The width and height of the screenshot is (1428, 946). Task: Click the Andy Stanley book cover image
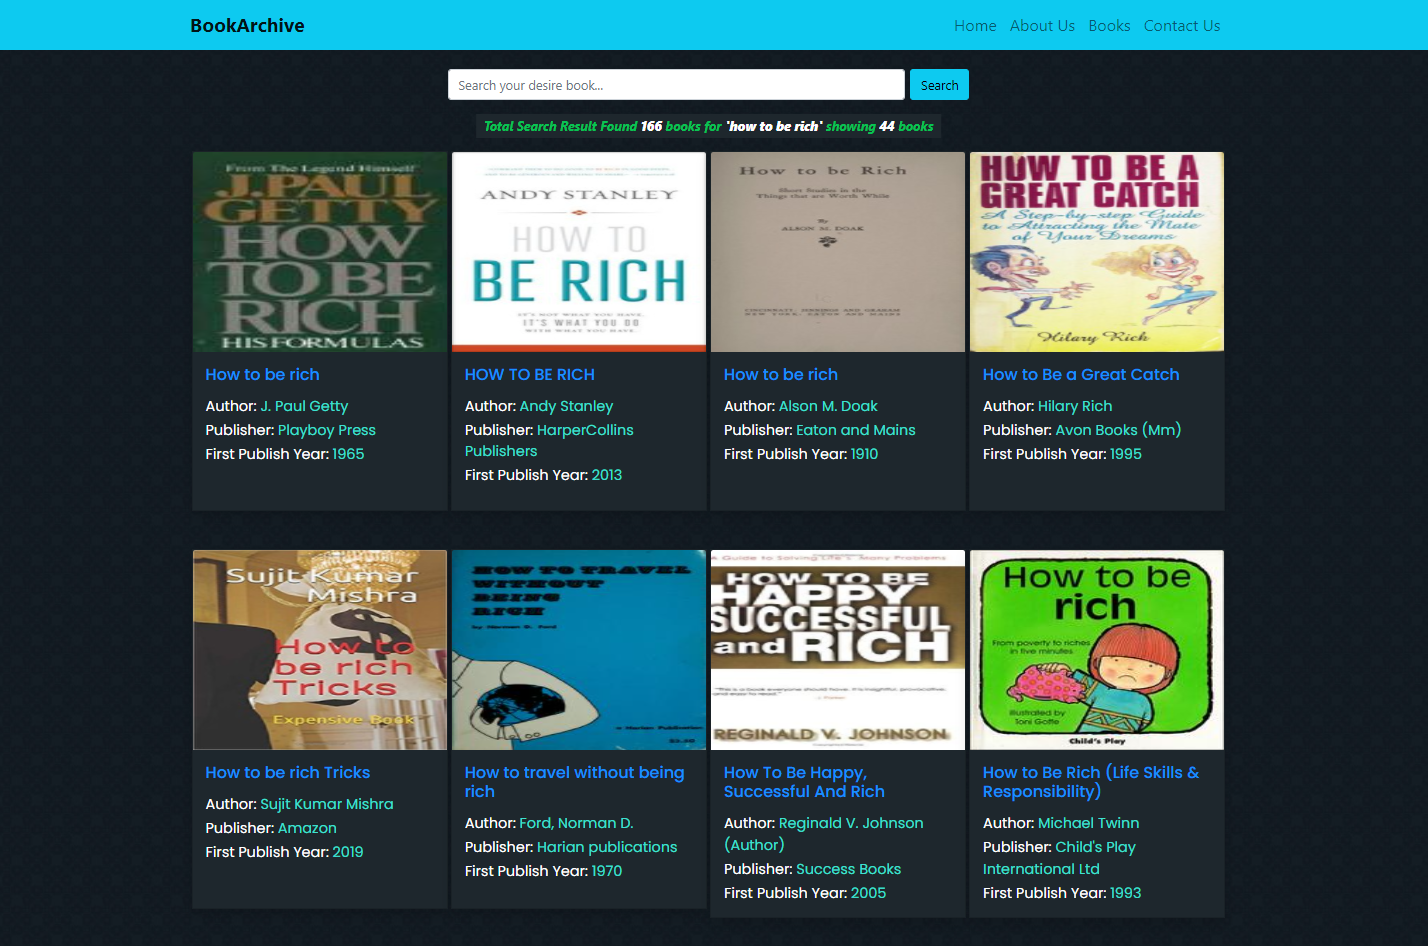(578, 251)
